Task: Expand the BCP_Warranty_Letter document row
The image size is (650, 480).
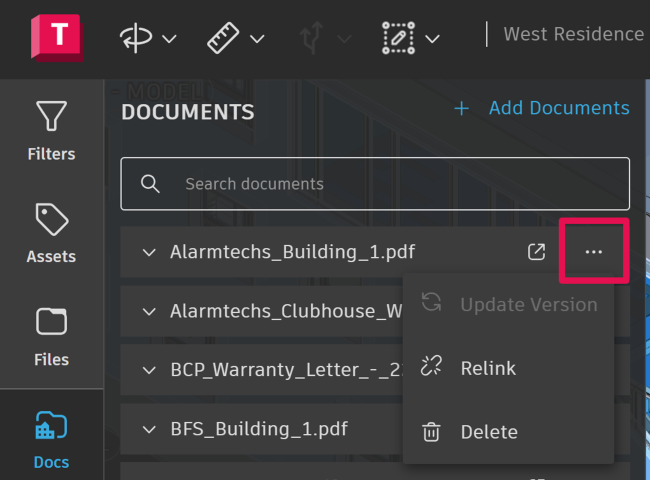Action: point(150,371)
